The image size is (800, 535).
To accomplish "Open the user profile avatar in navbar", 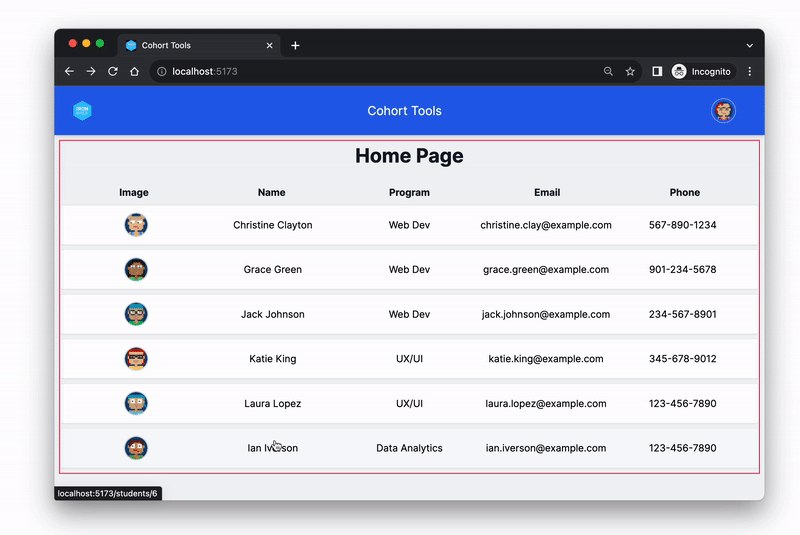I will [723, 111].
